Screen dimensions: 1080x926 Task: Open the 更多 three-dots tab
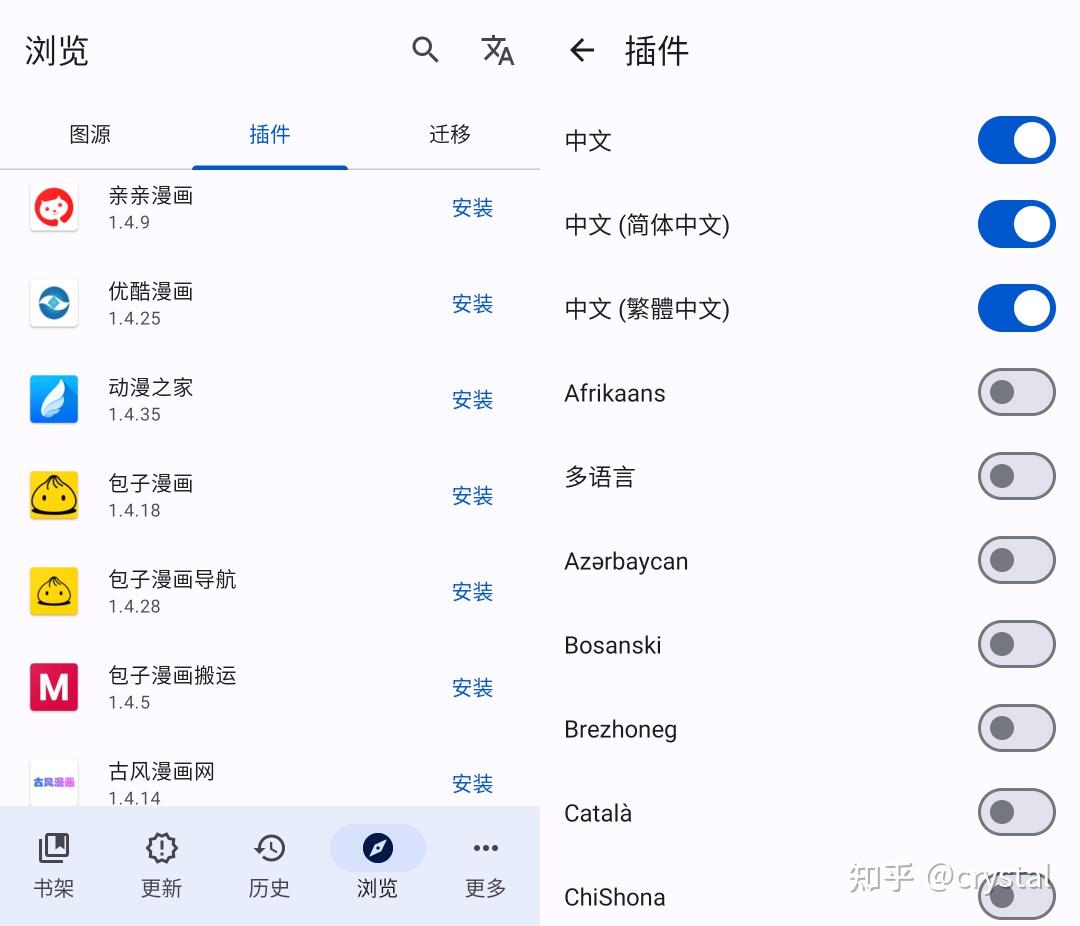pyautogui.click(x=486, y=865)
